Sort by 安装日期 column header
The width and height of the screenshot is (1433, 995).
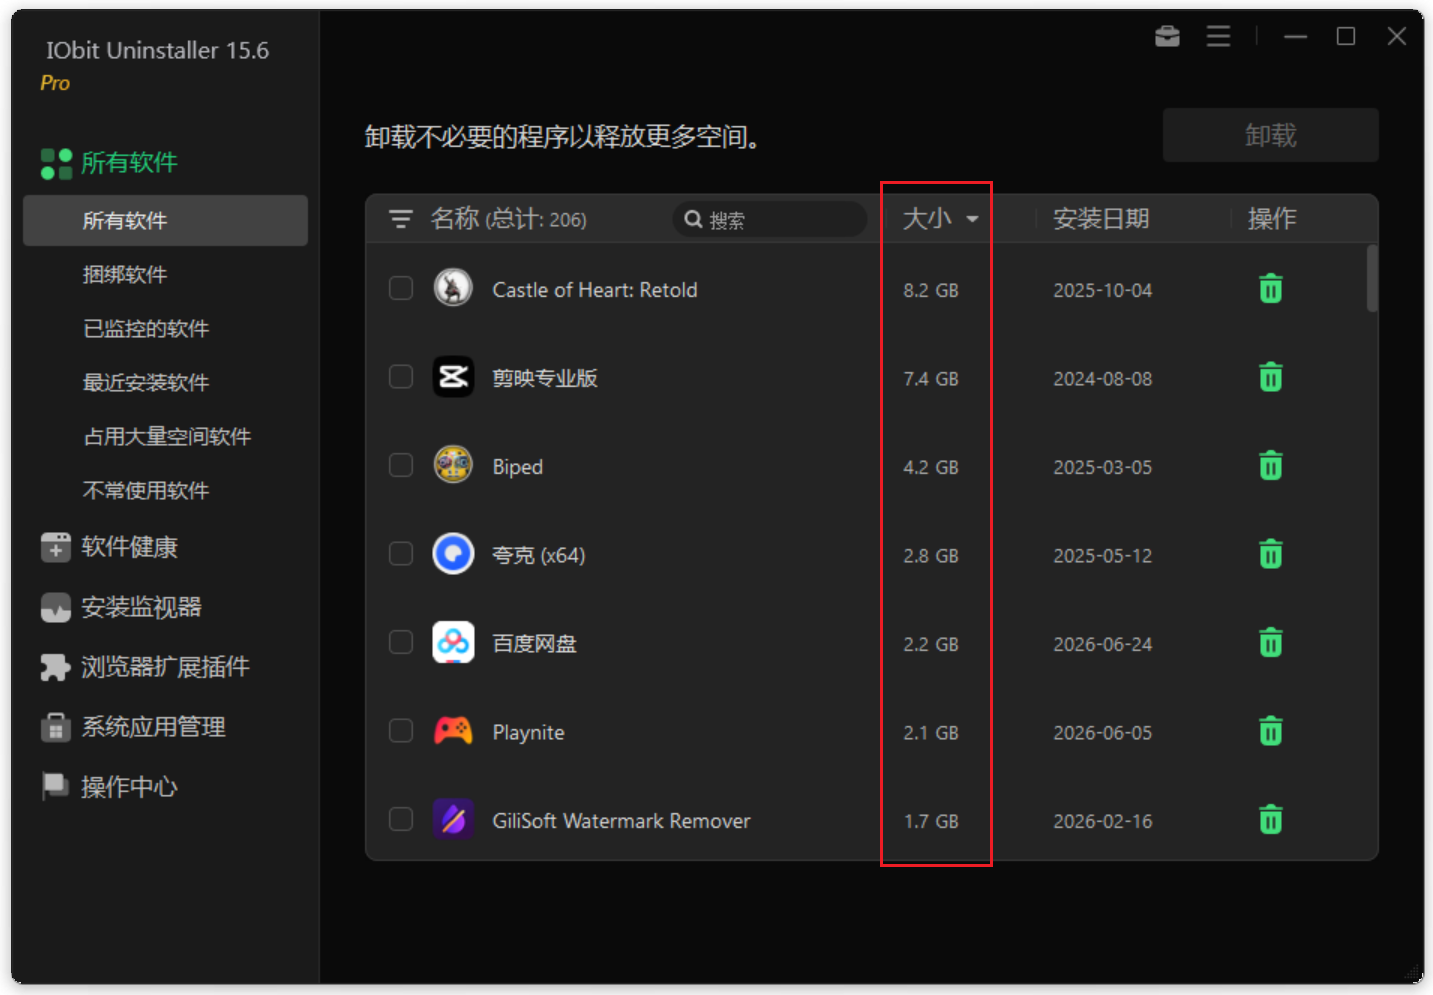[1101, 218]
